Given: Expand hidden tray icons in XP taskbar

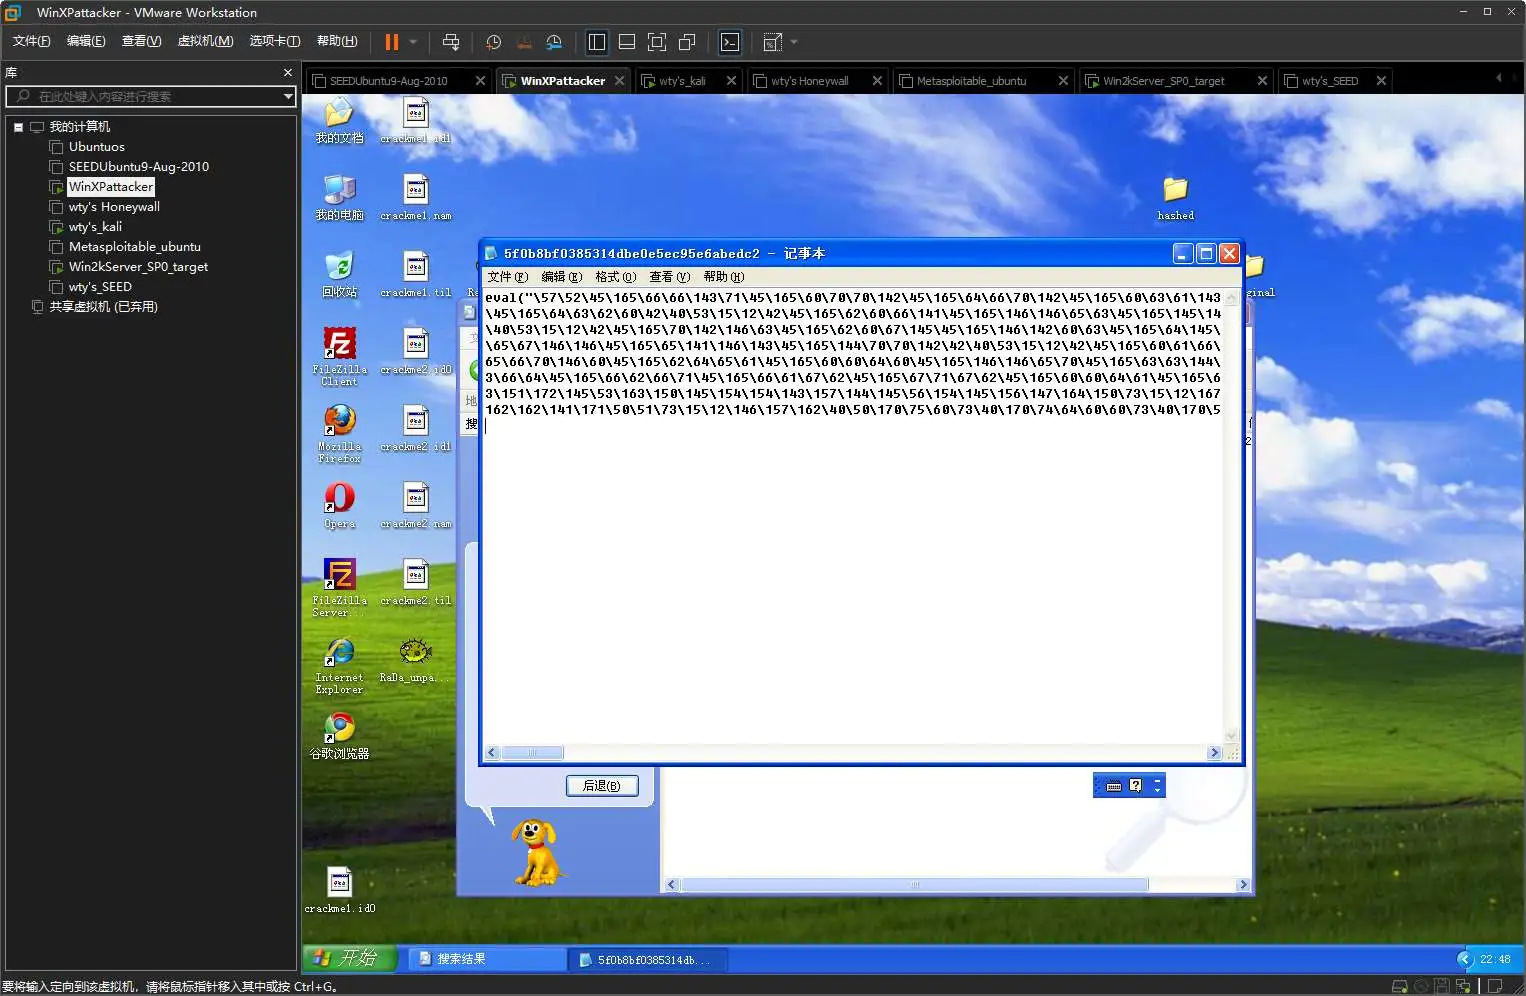Looking at the screenshot, I should 1465,959.
